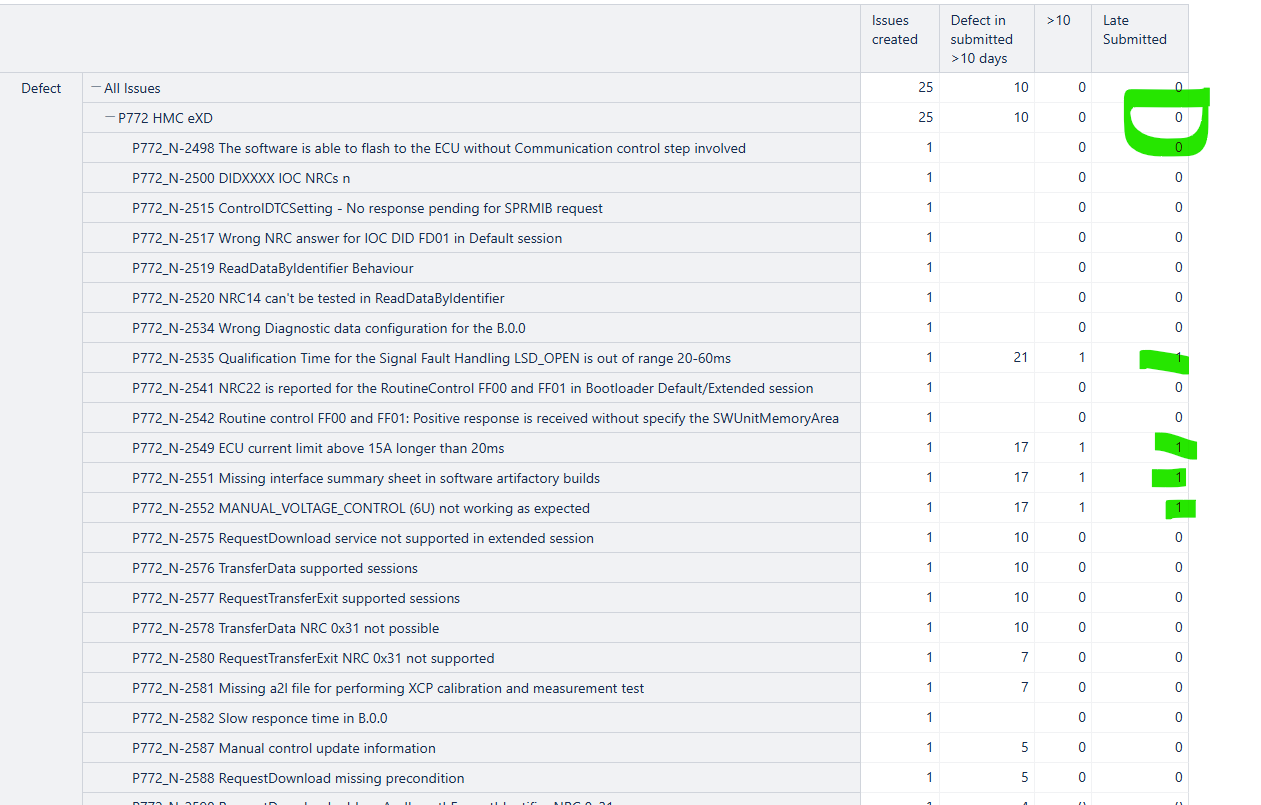Screen dimensions: 1261x805
Task: Open P772_N-2588 RequestDownload missing precondition
Action: pos(298,778)
